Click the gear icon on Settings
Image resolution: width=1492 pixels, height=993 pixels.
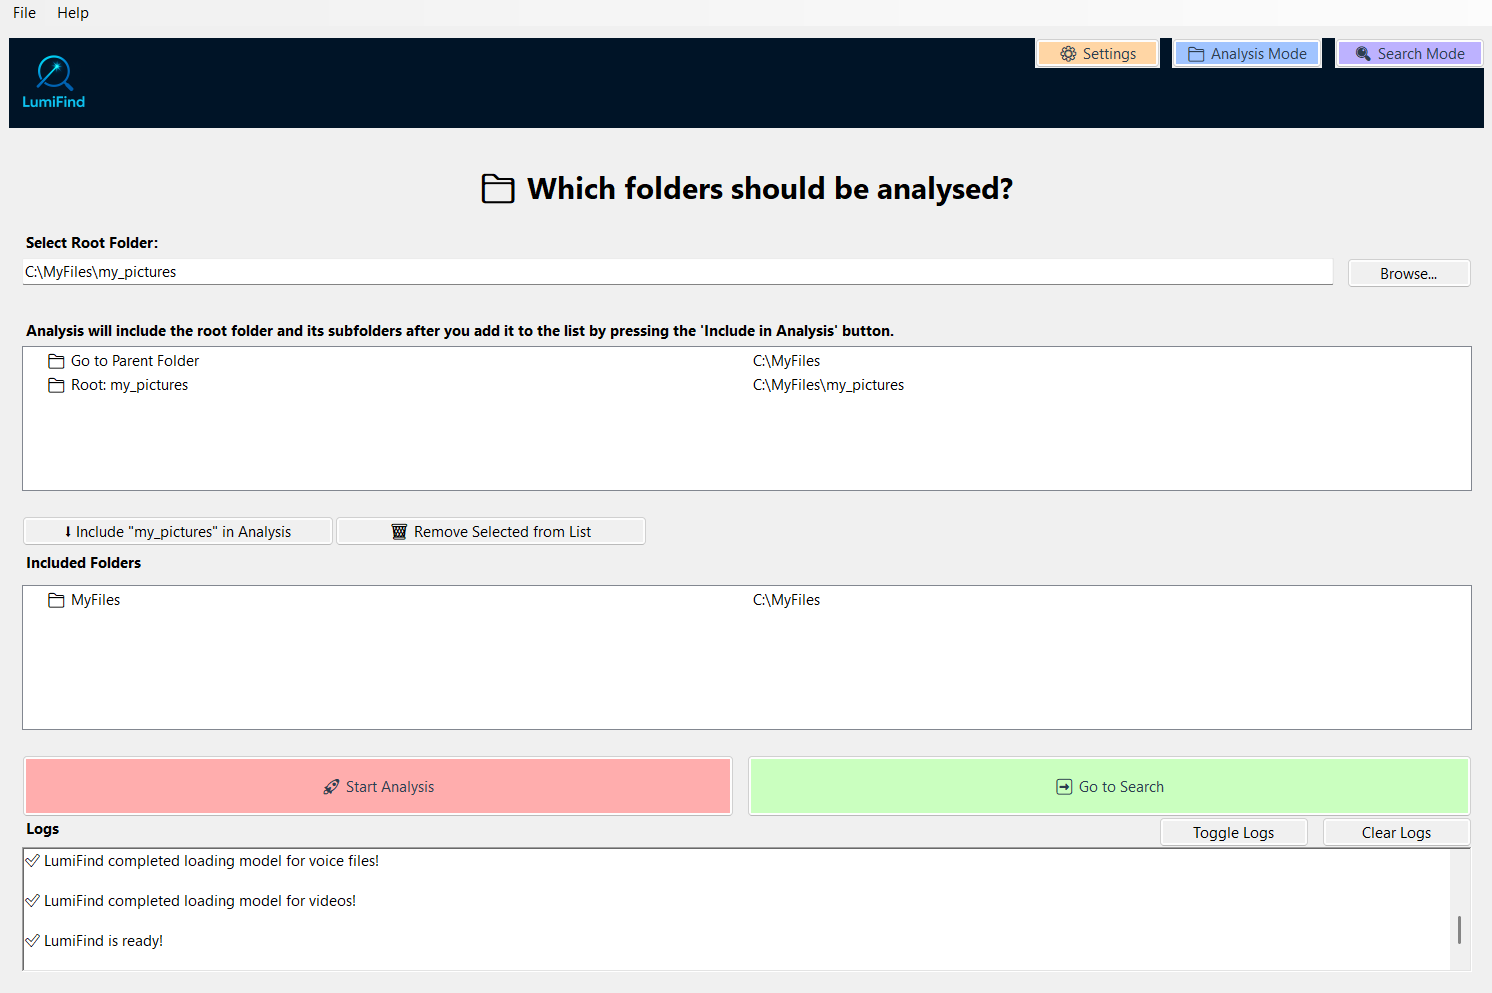1068,54
